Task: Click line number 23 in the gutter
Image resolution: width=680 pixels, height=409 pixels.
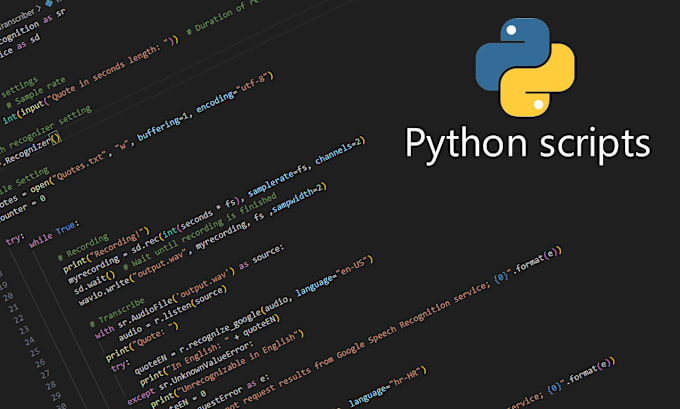Action: point(24,330)
